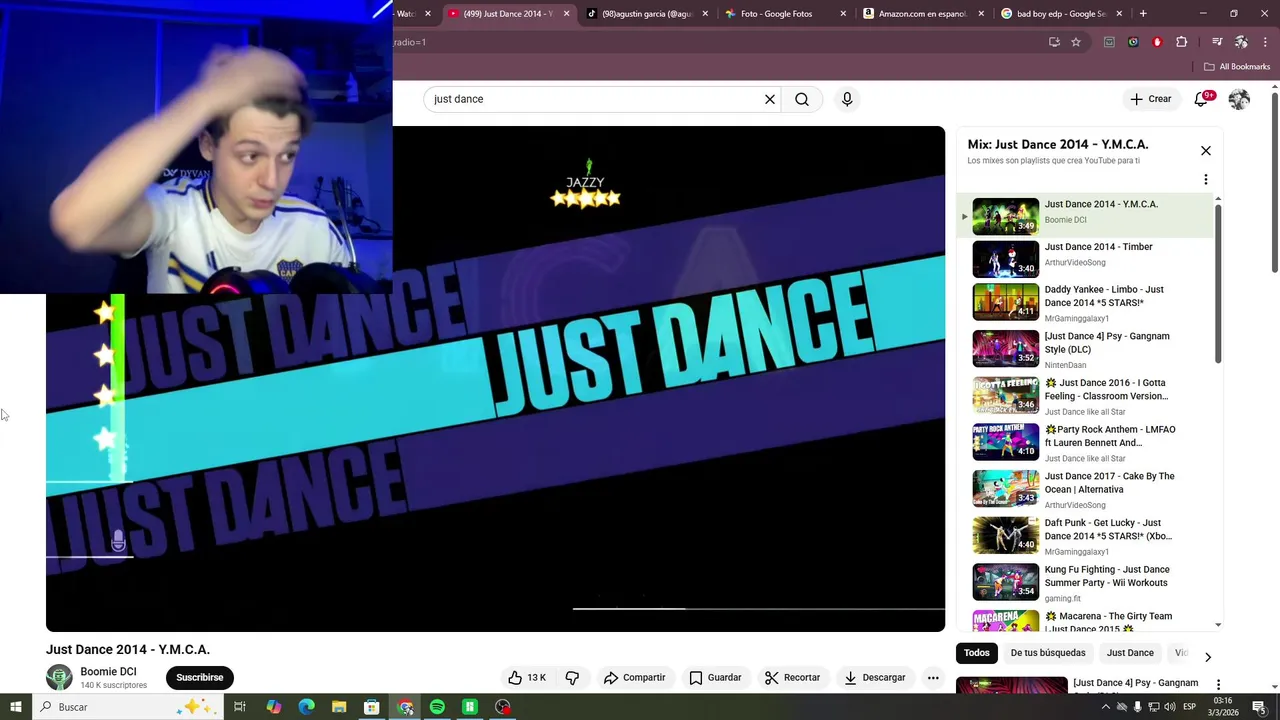1280x720 pixels.
Task: Select De tus búsquedas filter chip
Action: [1047, 653]
